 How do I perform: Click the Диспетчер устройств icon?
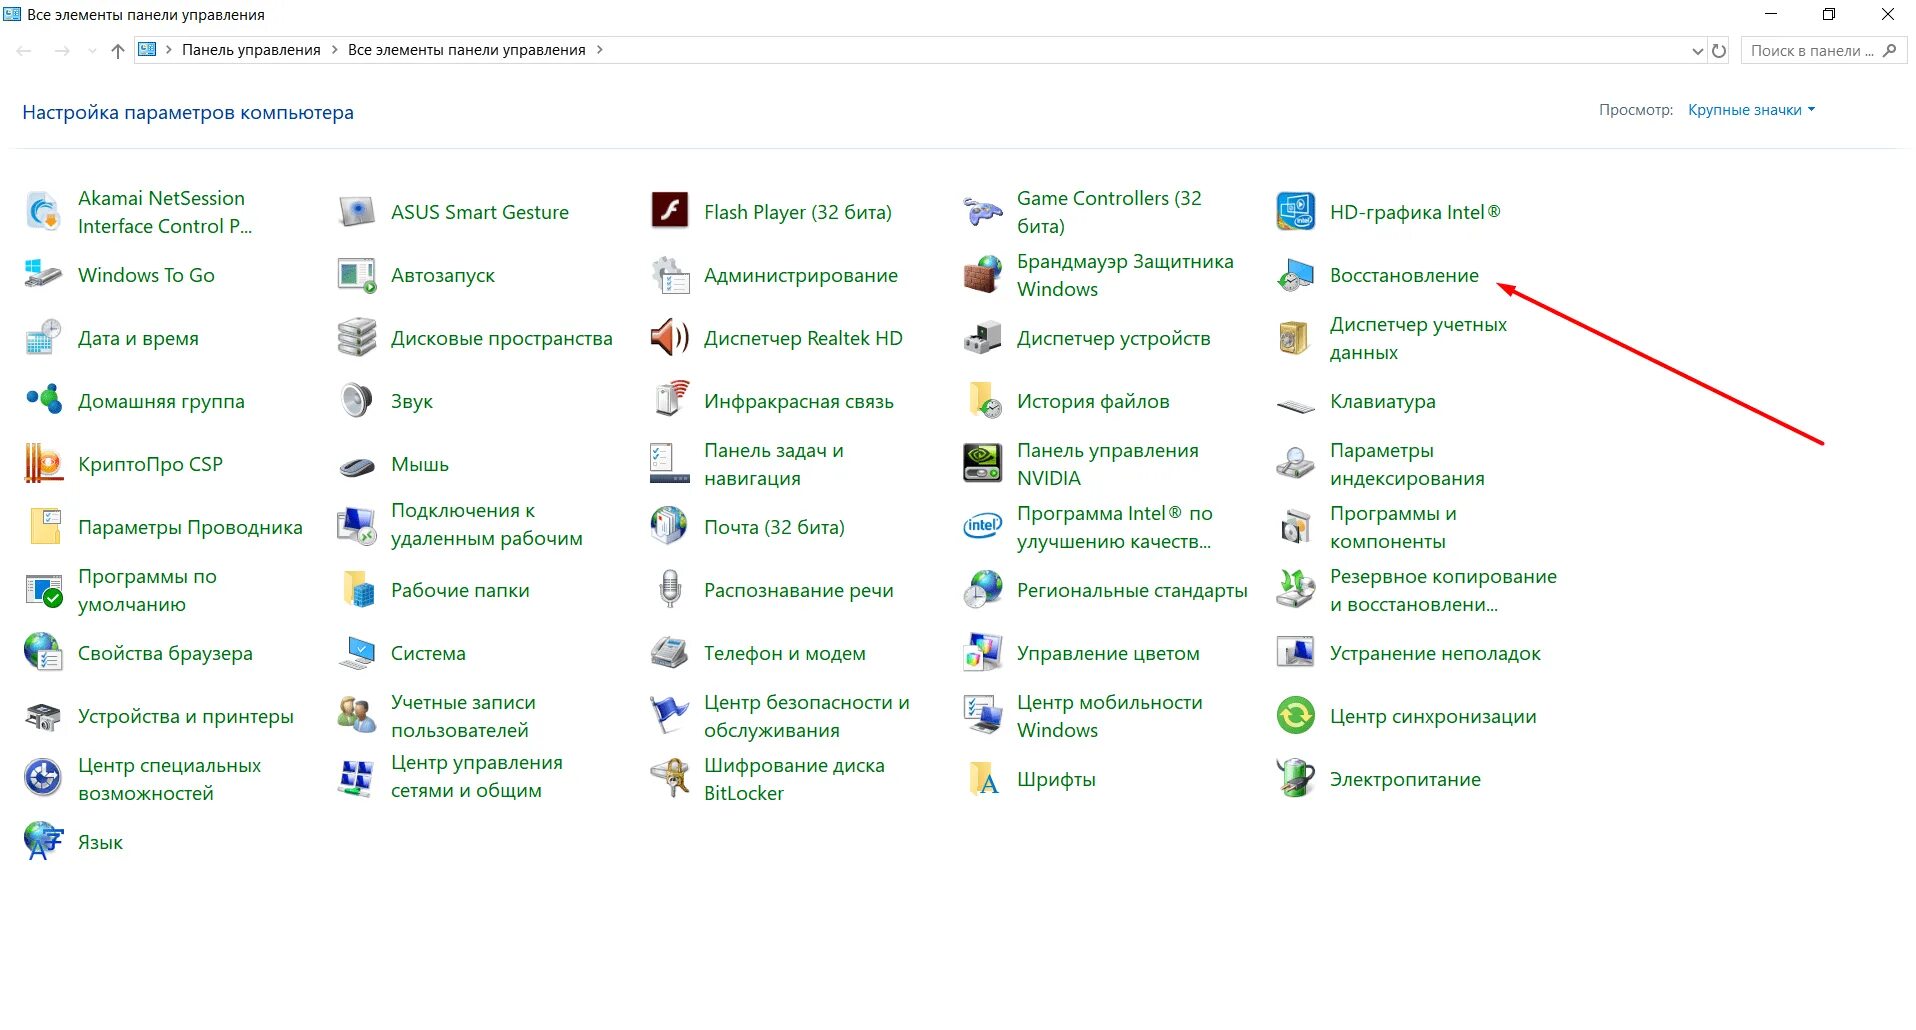pos(982,338)
